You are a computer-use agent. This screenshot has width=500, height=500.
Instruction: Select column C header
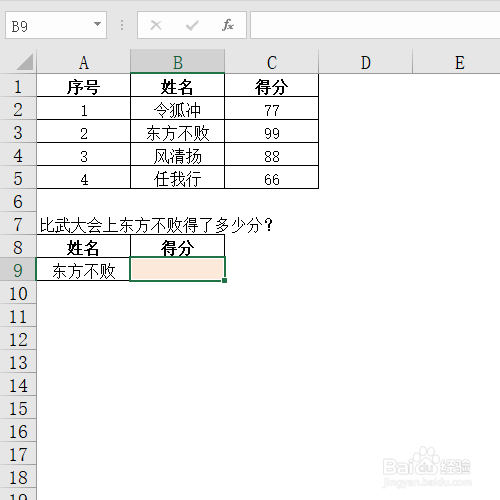tap(272, 62)
